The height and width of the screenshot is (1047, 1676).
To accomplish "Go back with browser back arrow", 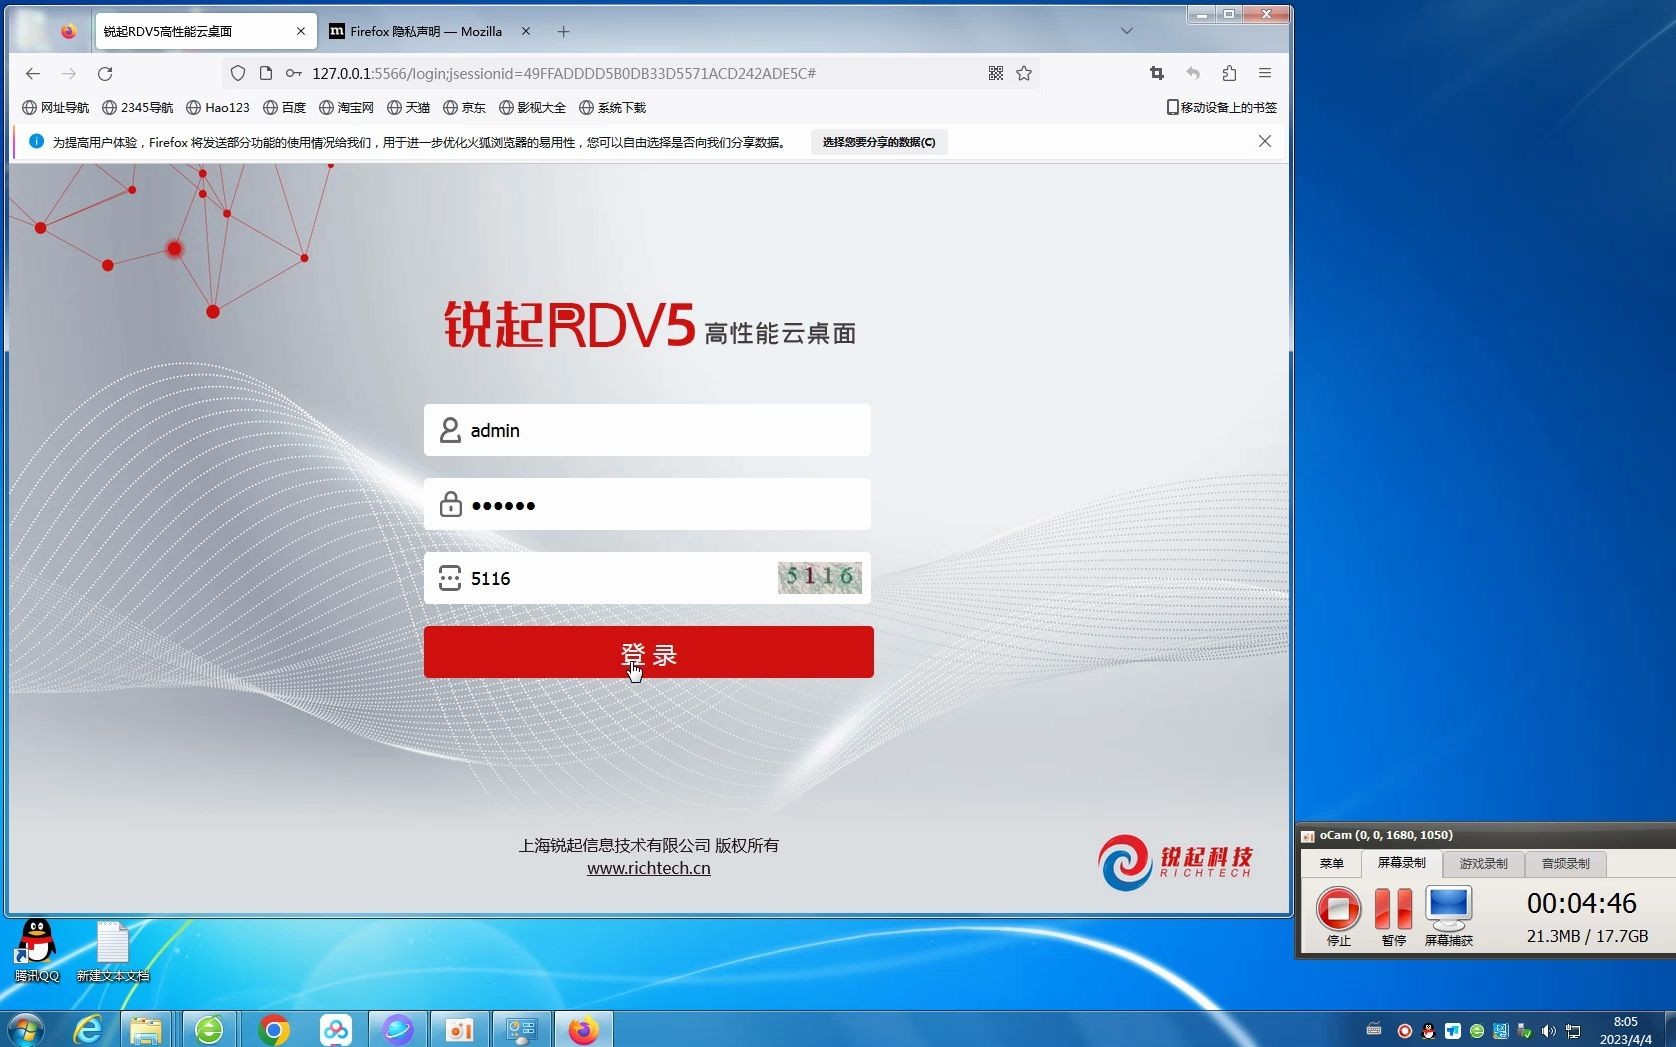I will coord(33,73).
